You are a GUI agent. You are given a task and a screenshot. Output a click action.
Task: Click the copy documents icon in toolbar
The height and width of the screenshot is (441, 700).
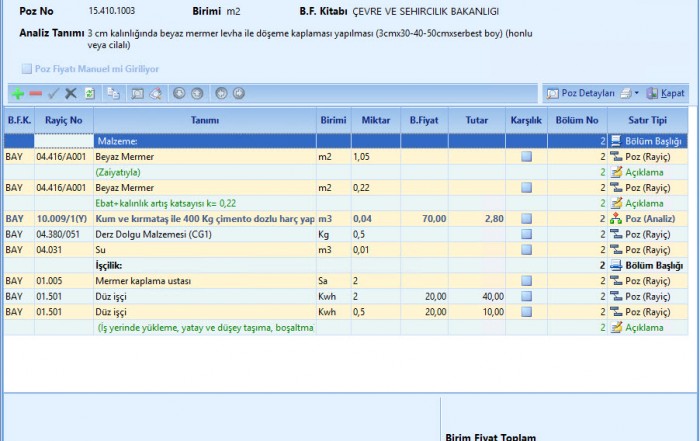point(113,93)
